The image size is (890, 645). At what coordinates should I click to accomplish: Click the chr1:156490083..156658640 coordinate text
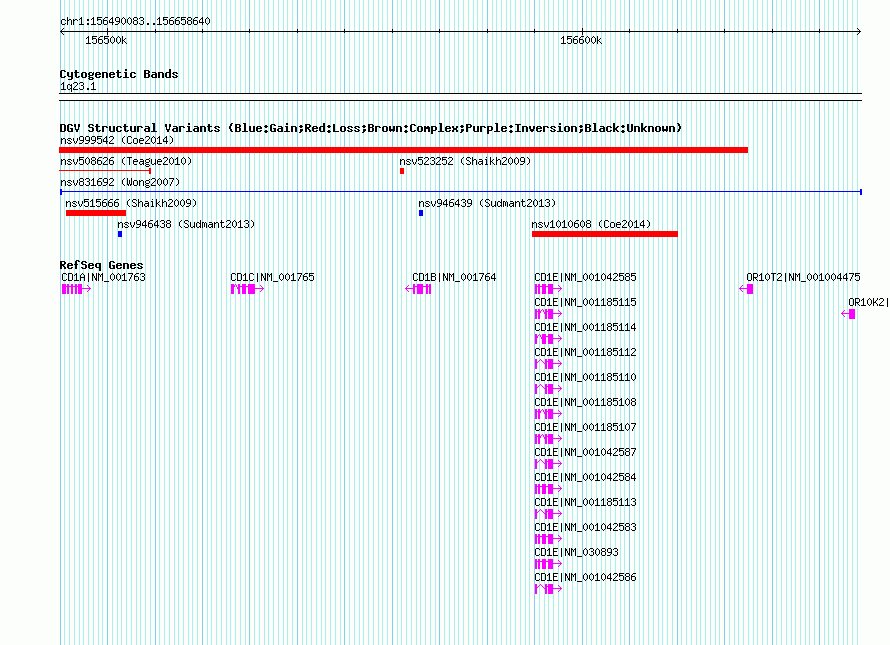pyautogui.click(x=135, y=21)
